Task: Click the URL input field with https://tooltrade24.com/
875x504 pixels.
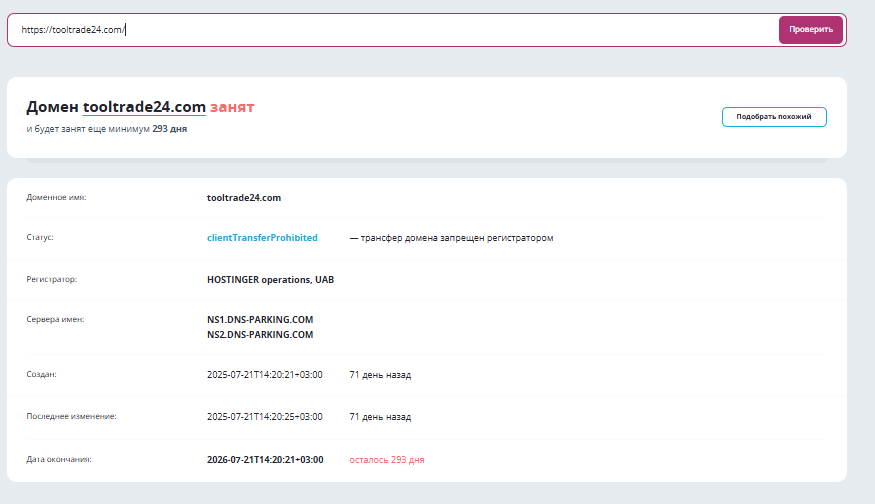Action: 390,30
